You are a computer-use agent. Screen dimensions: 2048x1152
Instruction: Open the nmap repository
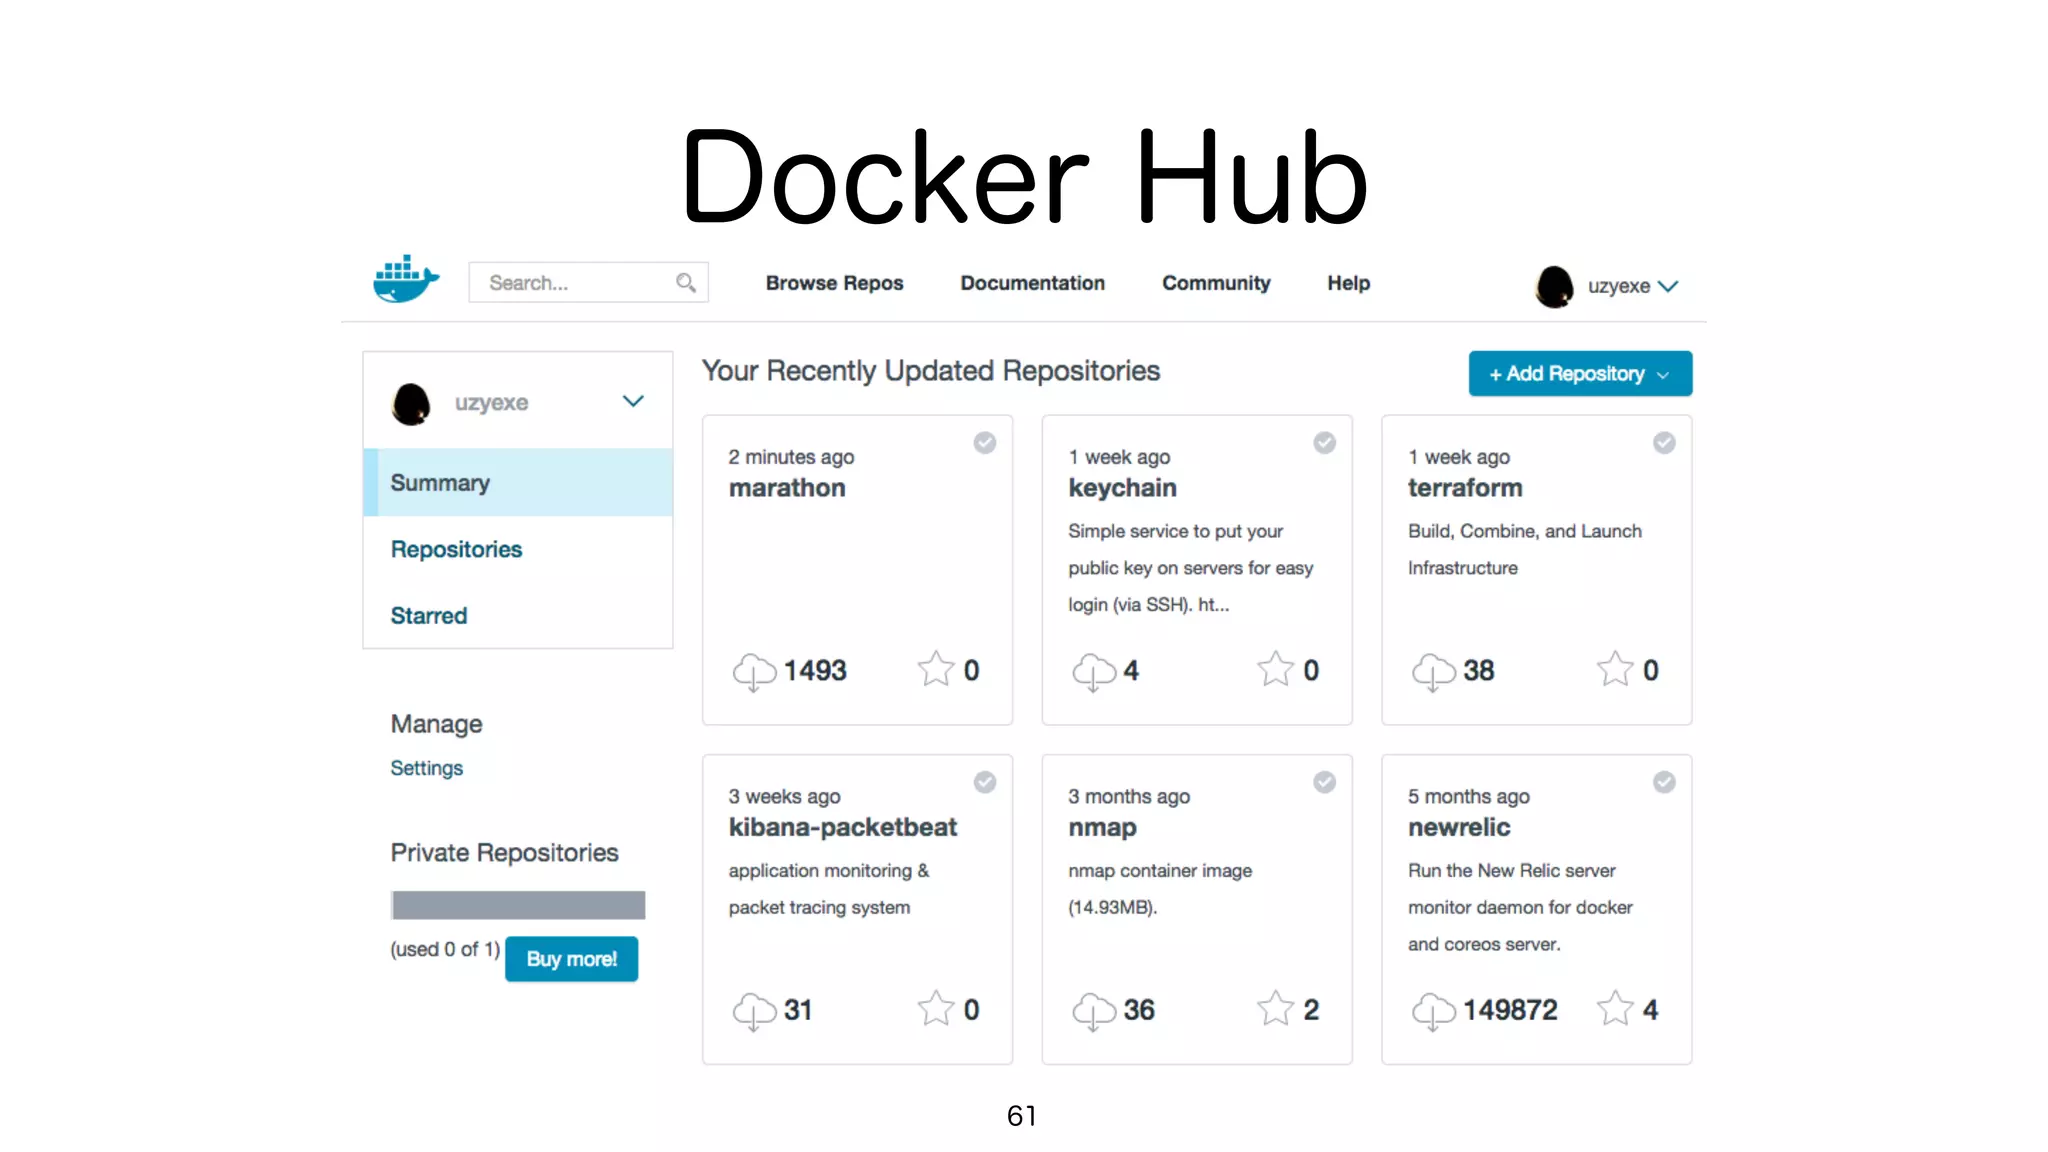click(x=1102, y=828)
